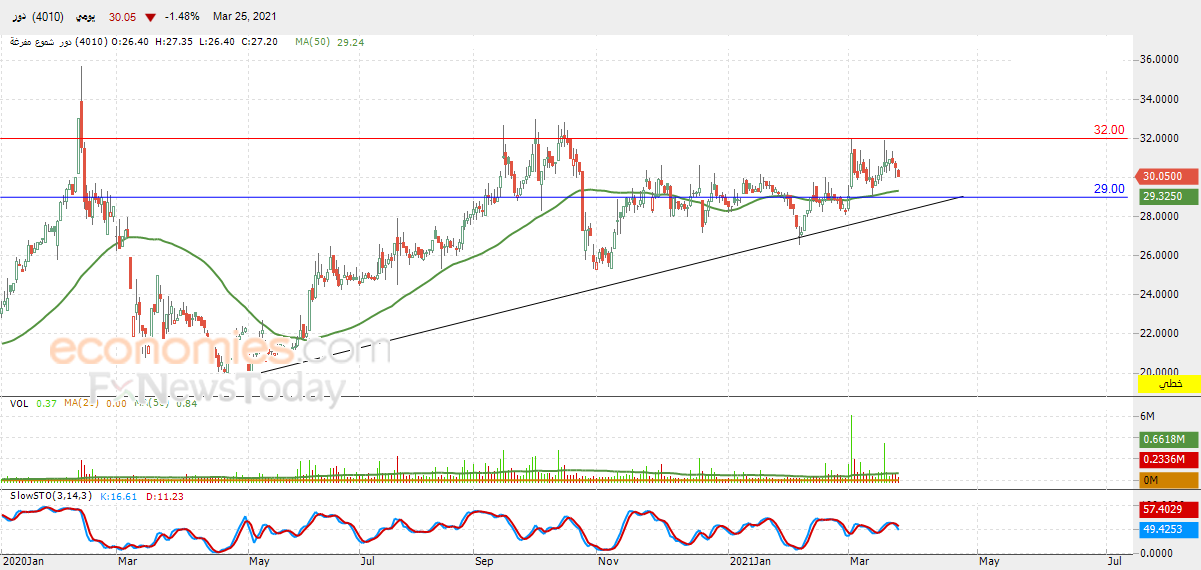
Task: Click the red '0.2336M' volume tag
Action: click(x=1169, y=460)
